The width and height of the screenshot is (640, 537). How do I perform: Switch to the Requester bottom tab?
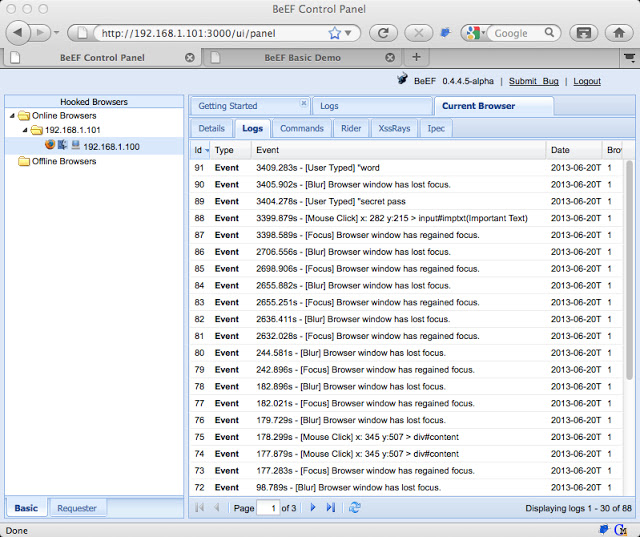(77, 508)
